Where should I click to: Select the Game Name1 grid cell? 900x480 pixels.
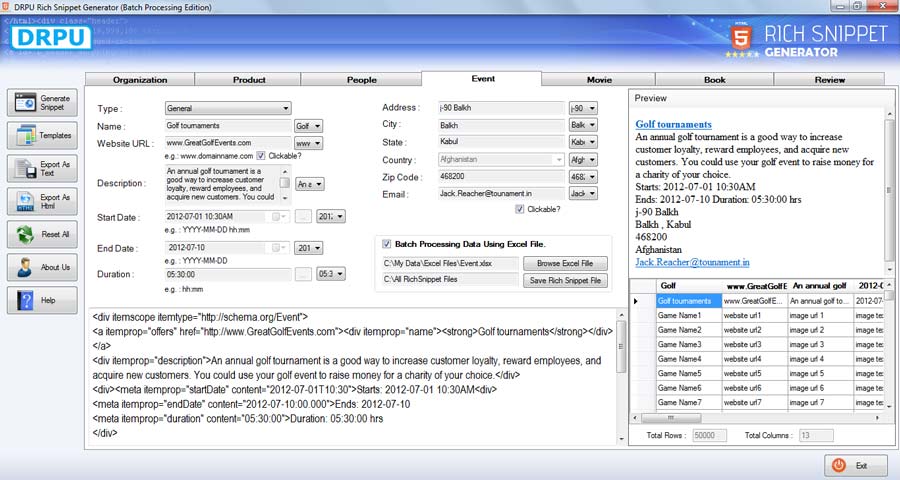[x=689, y=315]
